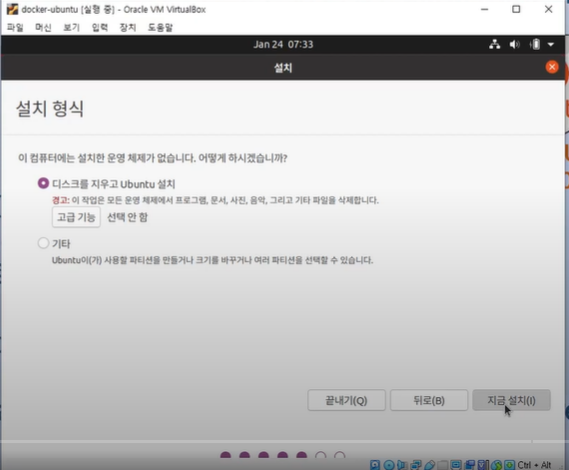Click the audio status icon in VirtualBox bar
Image resolution: width=569 pixels, height=470 pixels.
(x=402, y=465)
